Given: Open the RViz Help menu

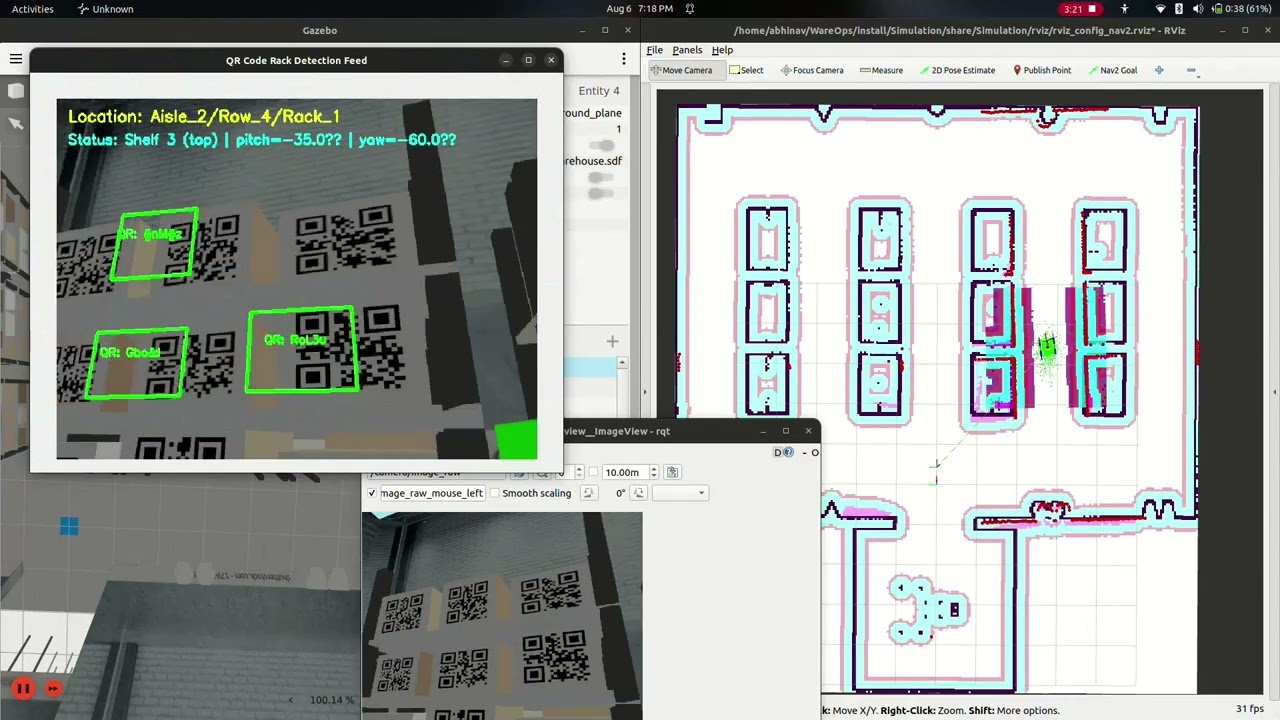Looking at the screenshot, I should coord(722,50).
